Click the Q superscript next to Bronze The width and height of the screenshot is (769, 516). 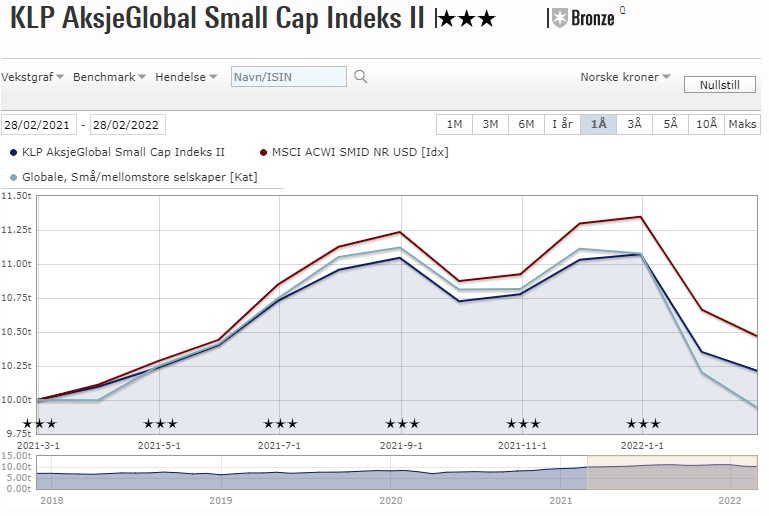pyautogui.click(x=622, y=10)
